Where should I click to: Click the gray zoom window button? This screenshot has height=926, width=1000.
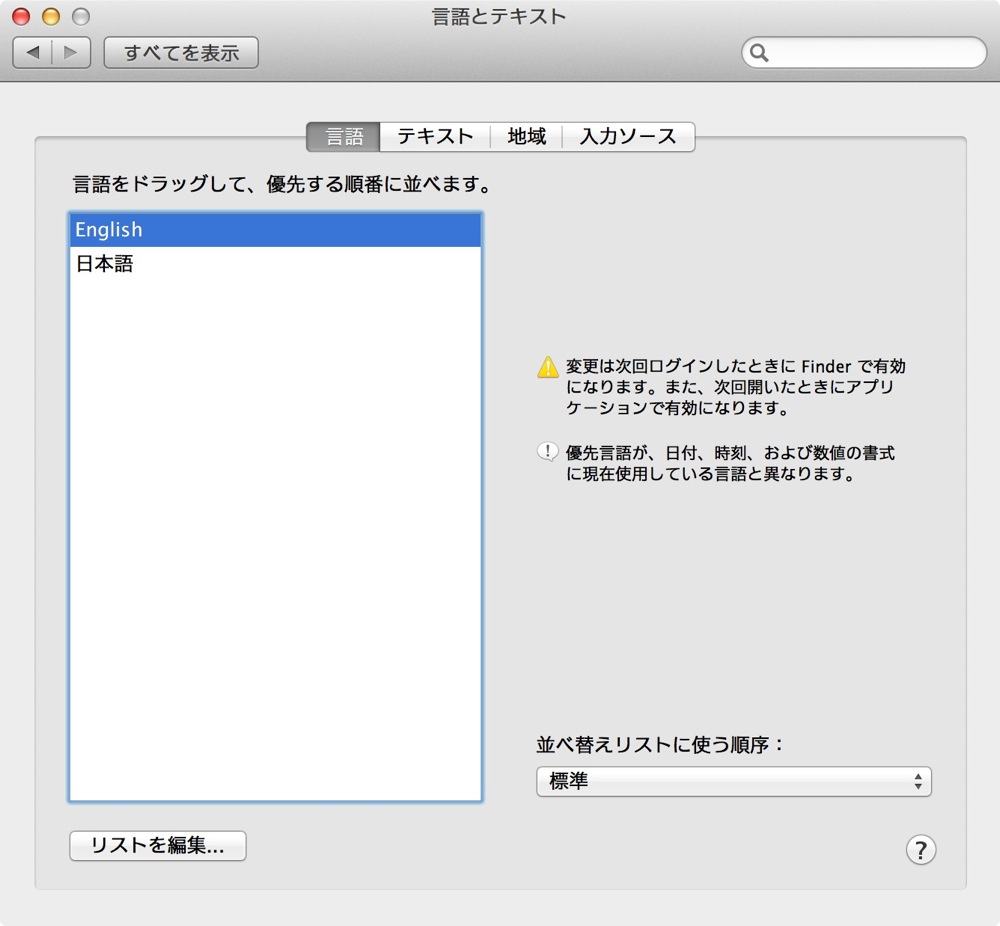[x=81, y=16]
